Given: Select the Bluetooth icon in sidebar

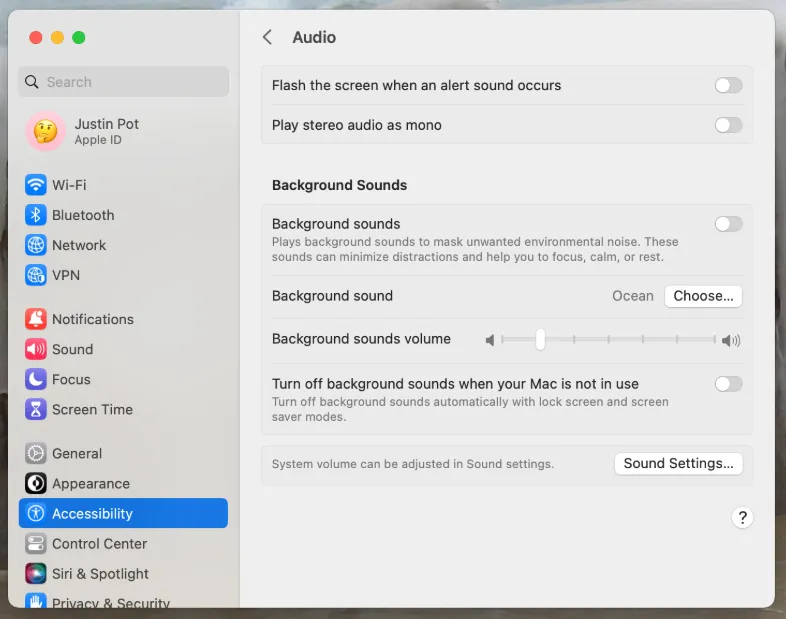Looking at the screenshot, I should point(36,215).
